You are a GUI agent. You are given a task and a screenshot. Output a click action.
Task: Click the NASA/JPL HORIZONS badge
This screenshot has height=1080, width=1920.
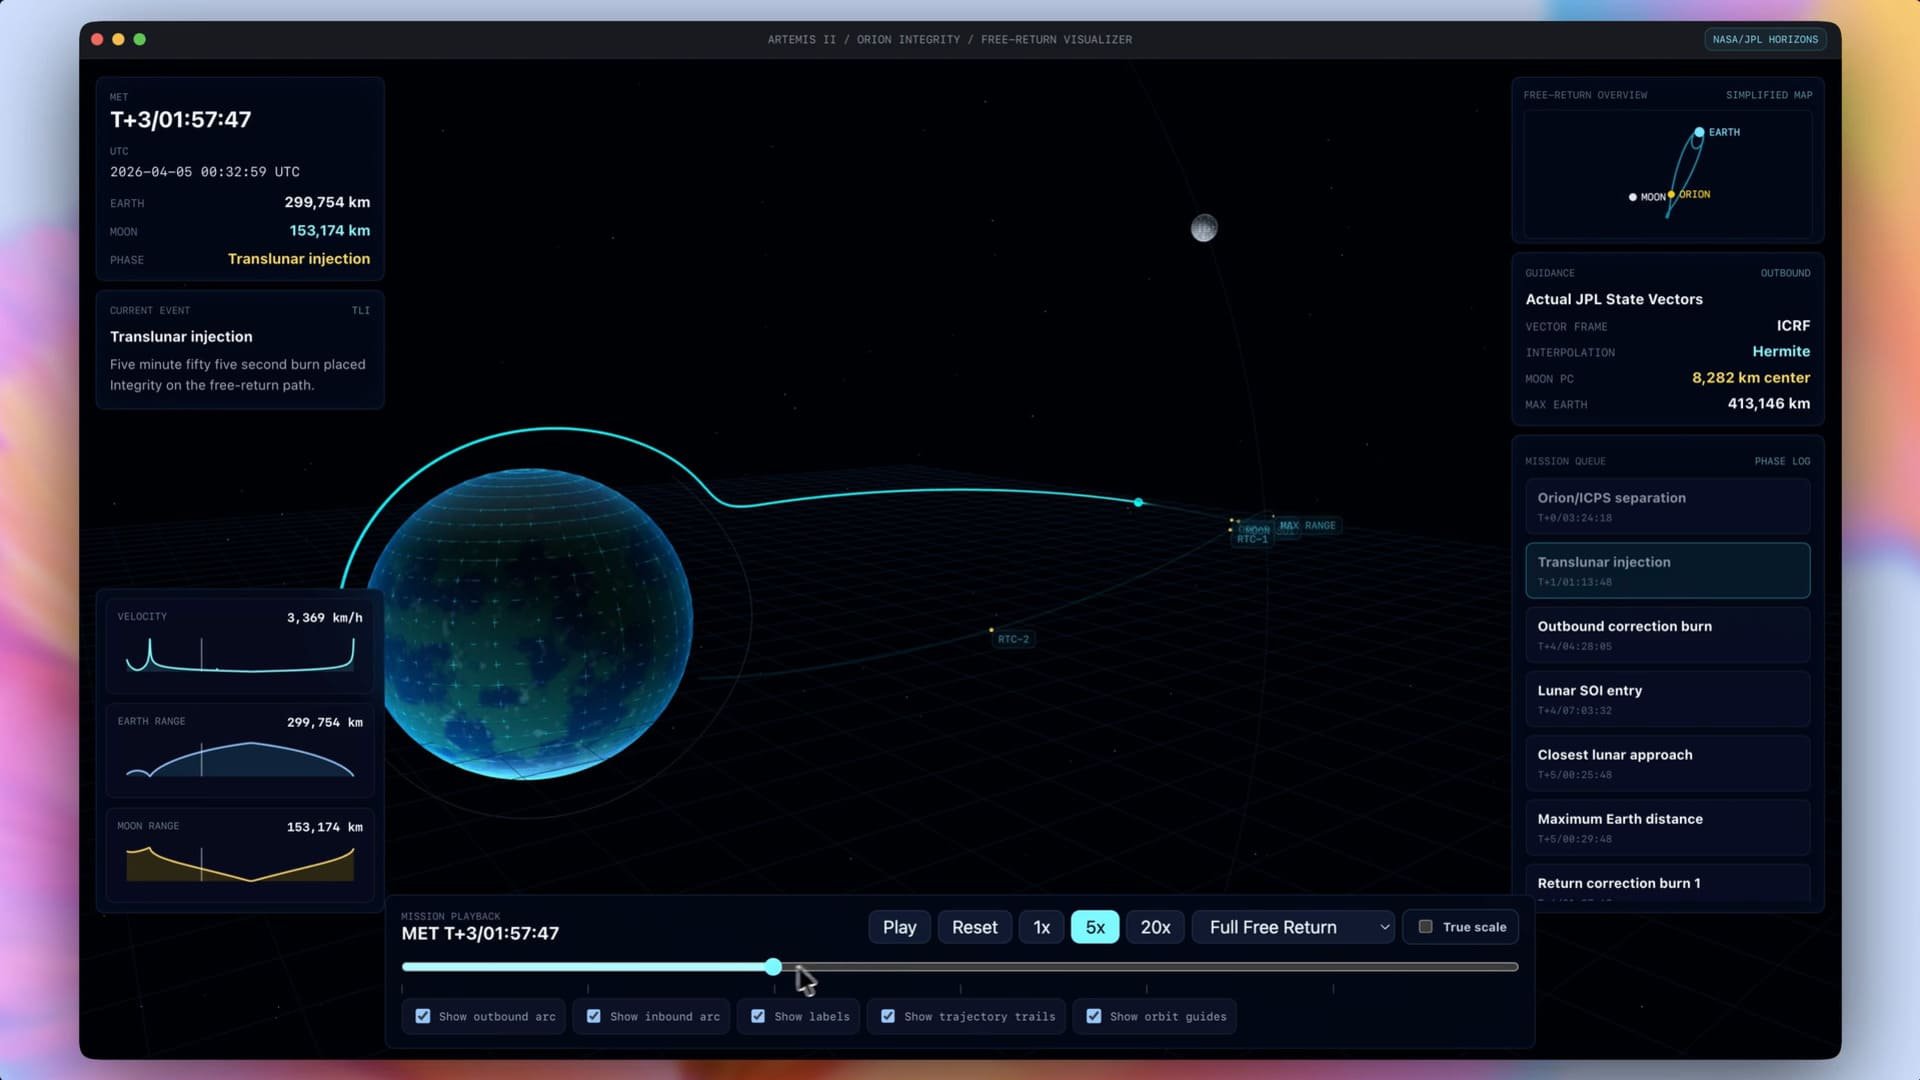point(1764,39)
